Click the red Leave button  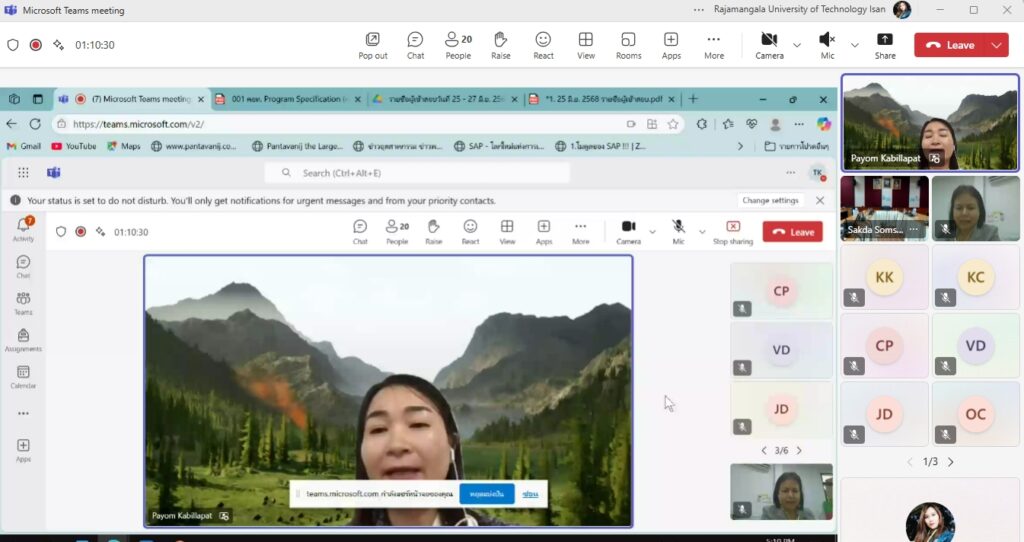tap(948, 45)
